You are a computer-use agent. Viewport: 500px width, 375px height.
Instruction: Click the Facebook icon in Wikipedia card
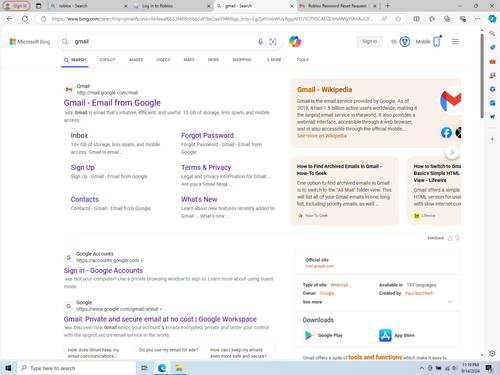pyautogui.click(x=446, y=133)
